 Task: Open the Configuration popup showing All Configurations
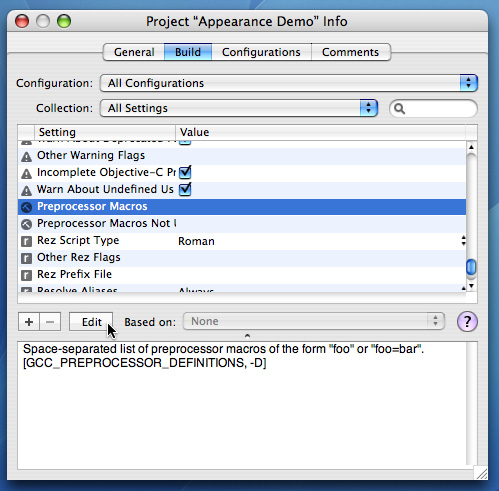pos(289,83)
